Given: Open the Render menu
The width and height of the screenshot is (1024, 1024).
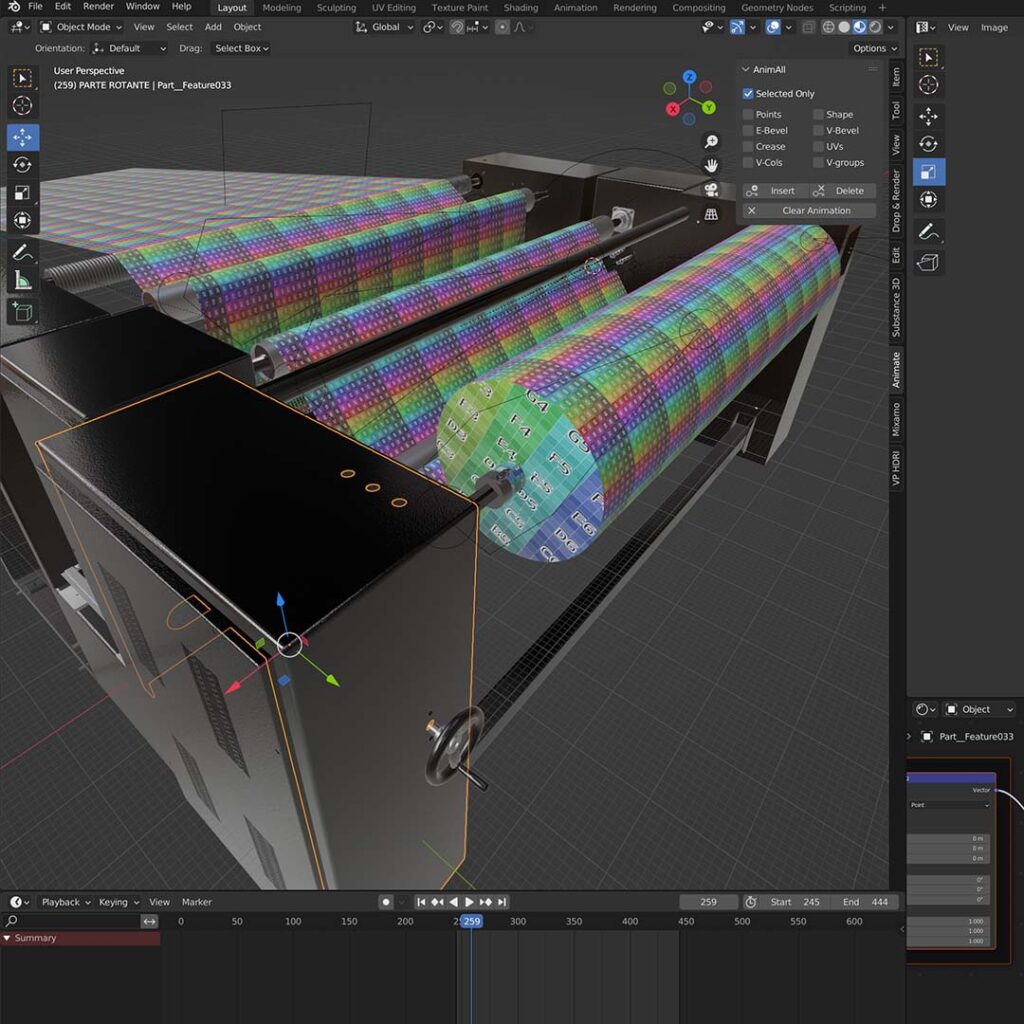Looking at the screenshot, I should [98, 7].
